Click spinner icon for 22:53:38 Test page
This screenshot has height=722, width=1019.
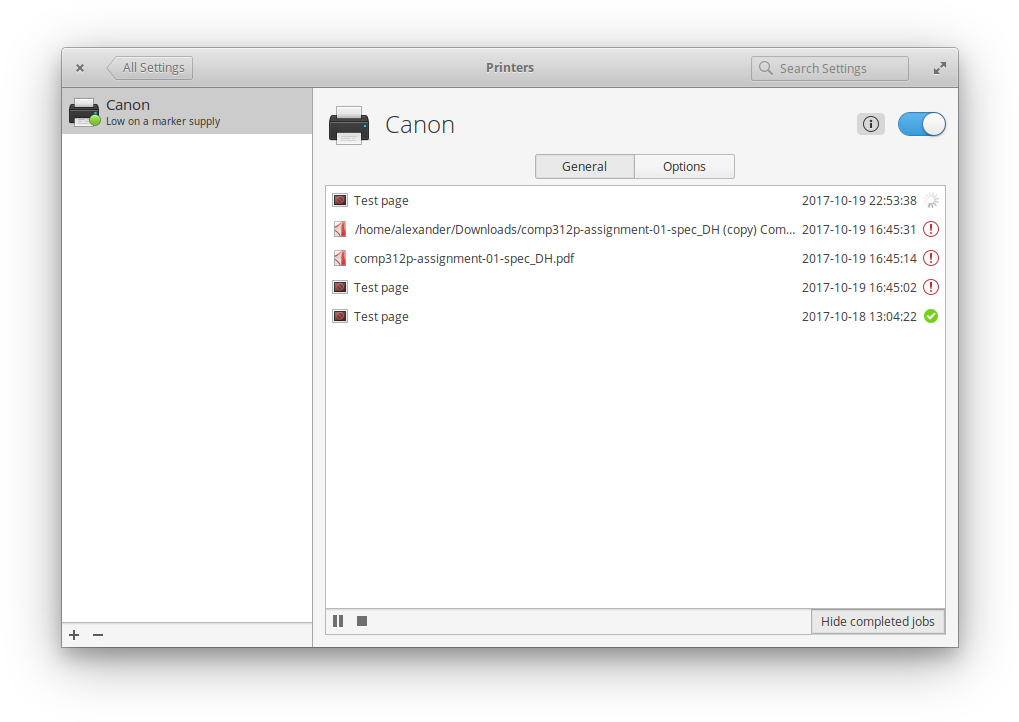pos(931,200)
